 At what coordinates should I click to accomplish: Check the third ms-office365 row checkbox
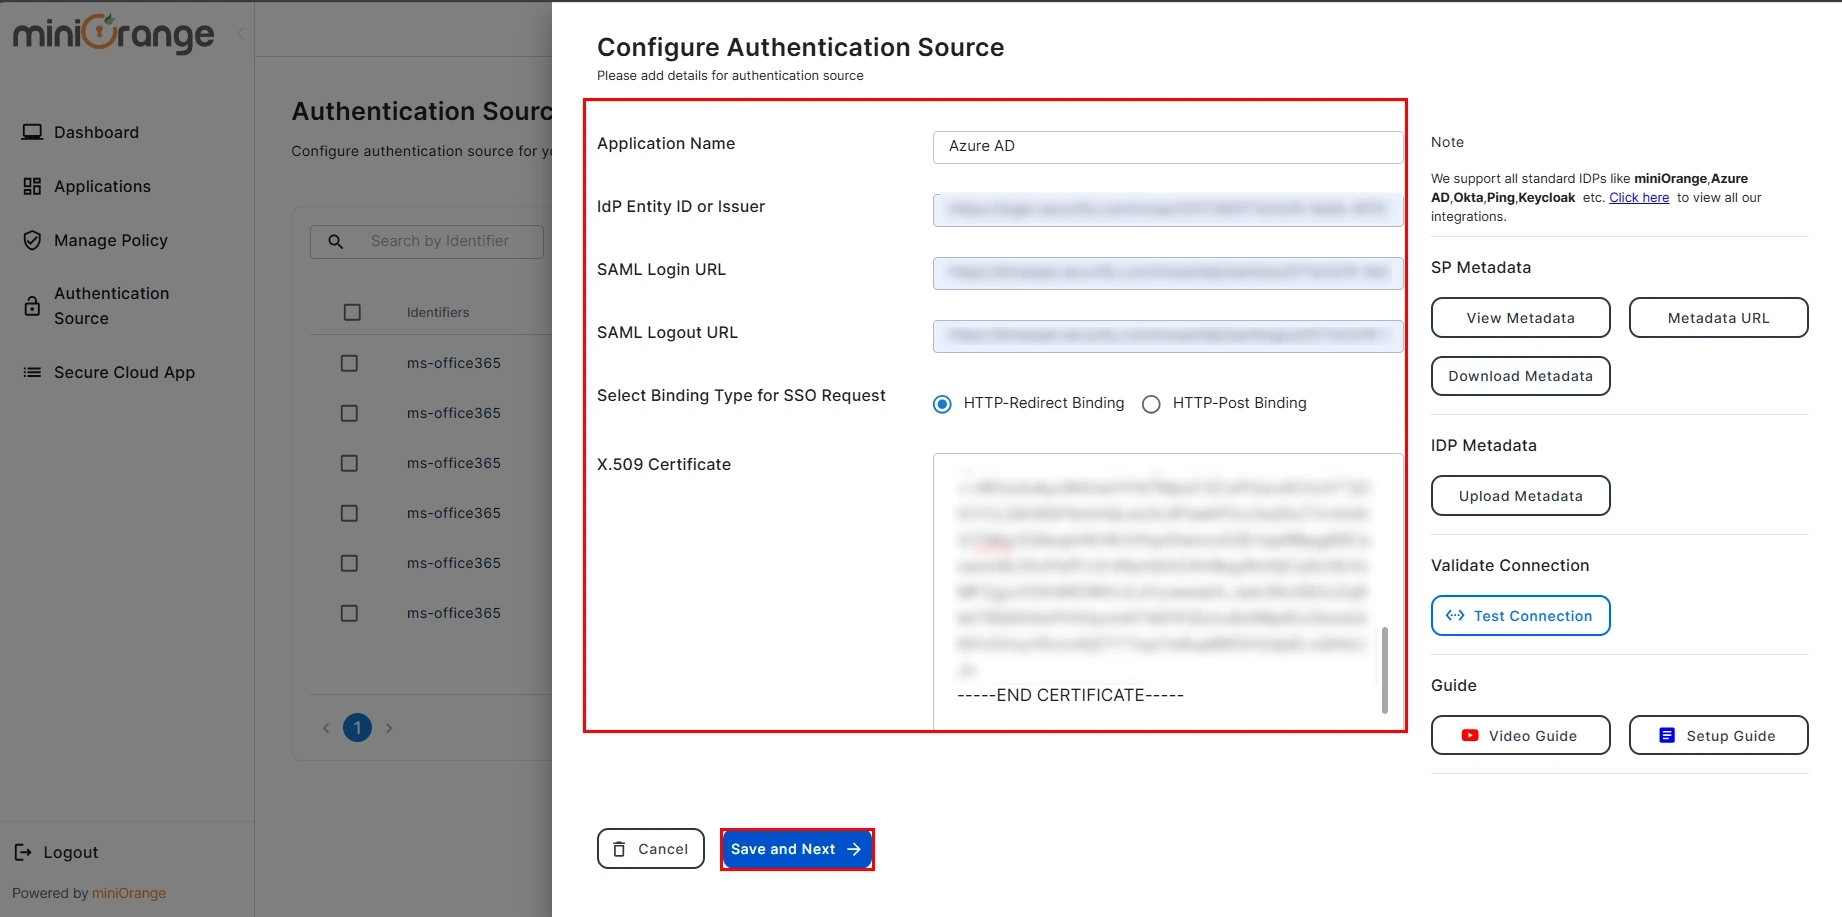[349, 463]
